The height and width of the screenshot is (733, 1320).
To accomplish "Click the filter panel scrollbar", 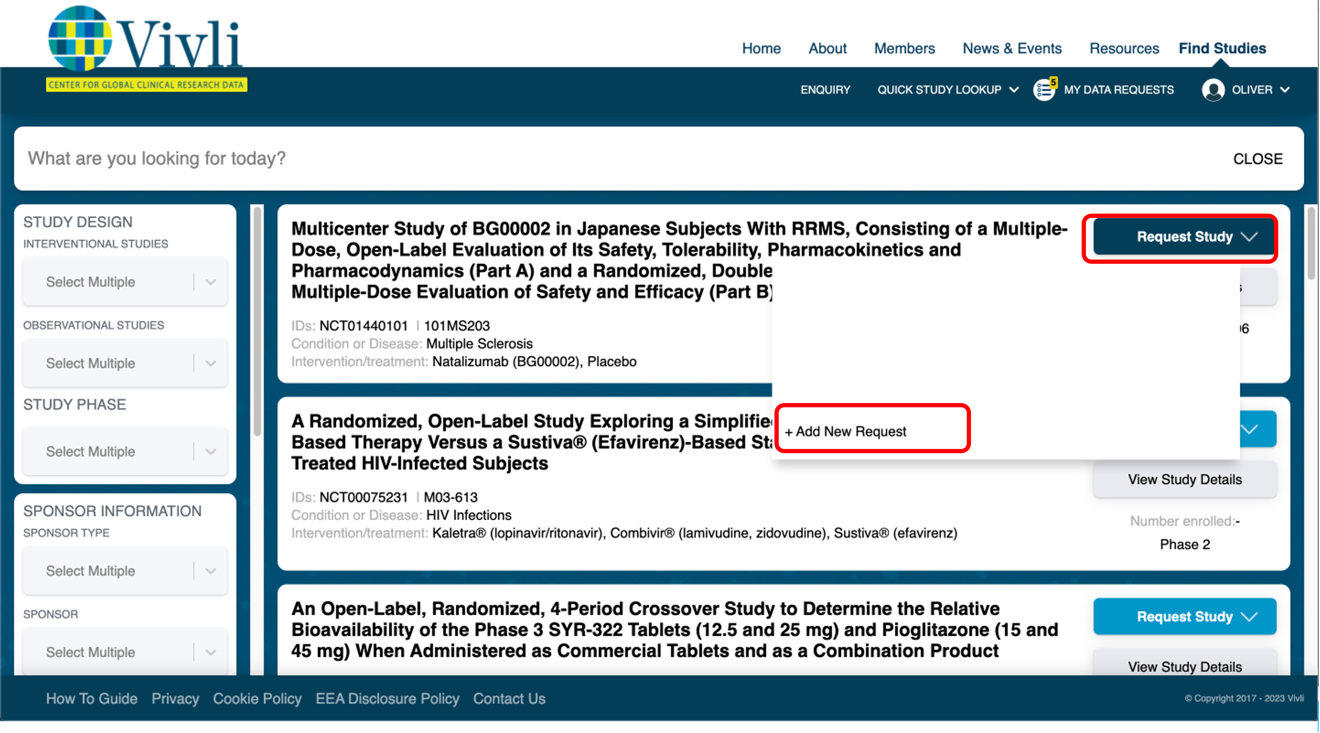I will click(x=257, y=320).
